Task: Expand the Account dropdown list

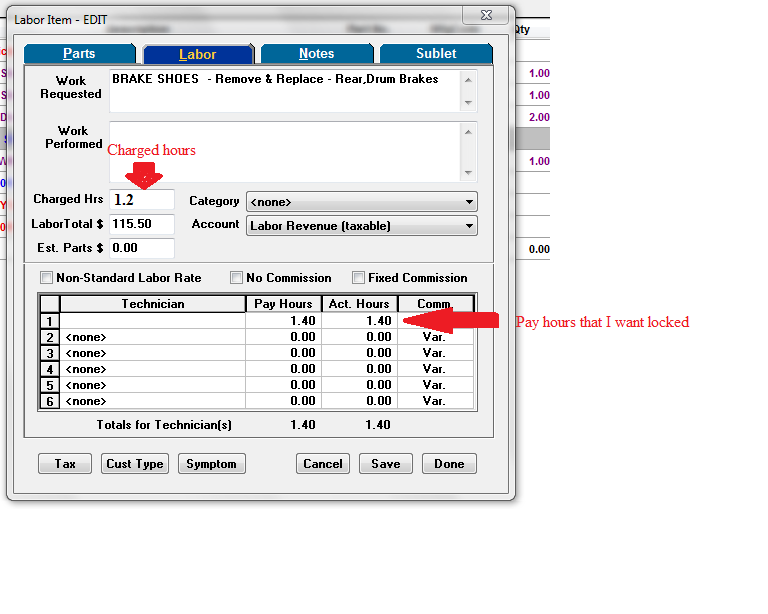Action: pos(361,226)
